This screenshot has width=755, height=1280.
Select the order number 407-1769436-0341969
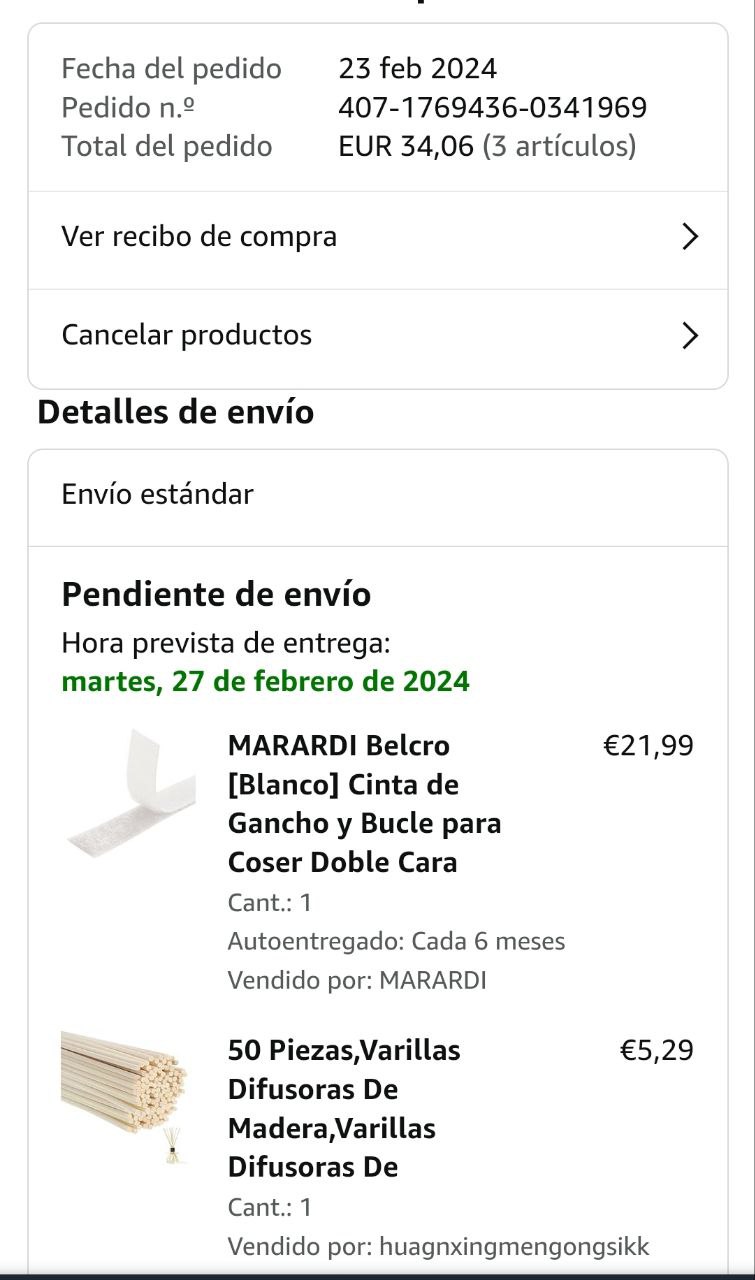click(493, 108)
